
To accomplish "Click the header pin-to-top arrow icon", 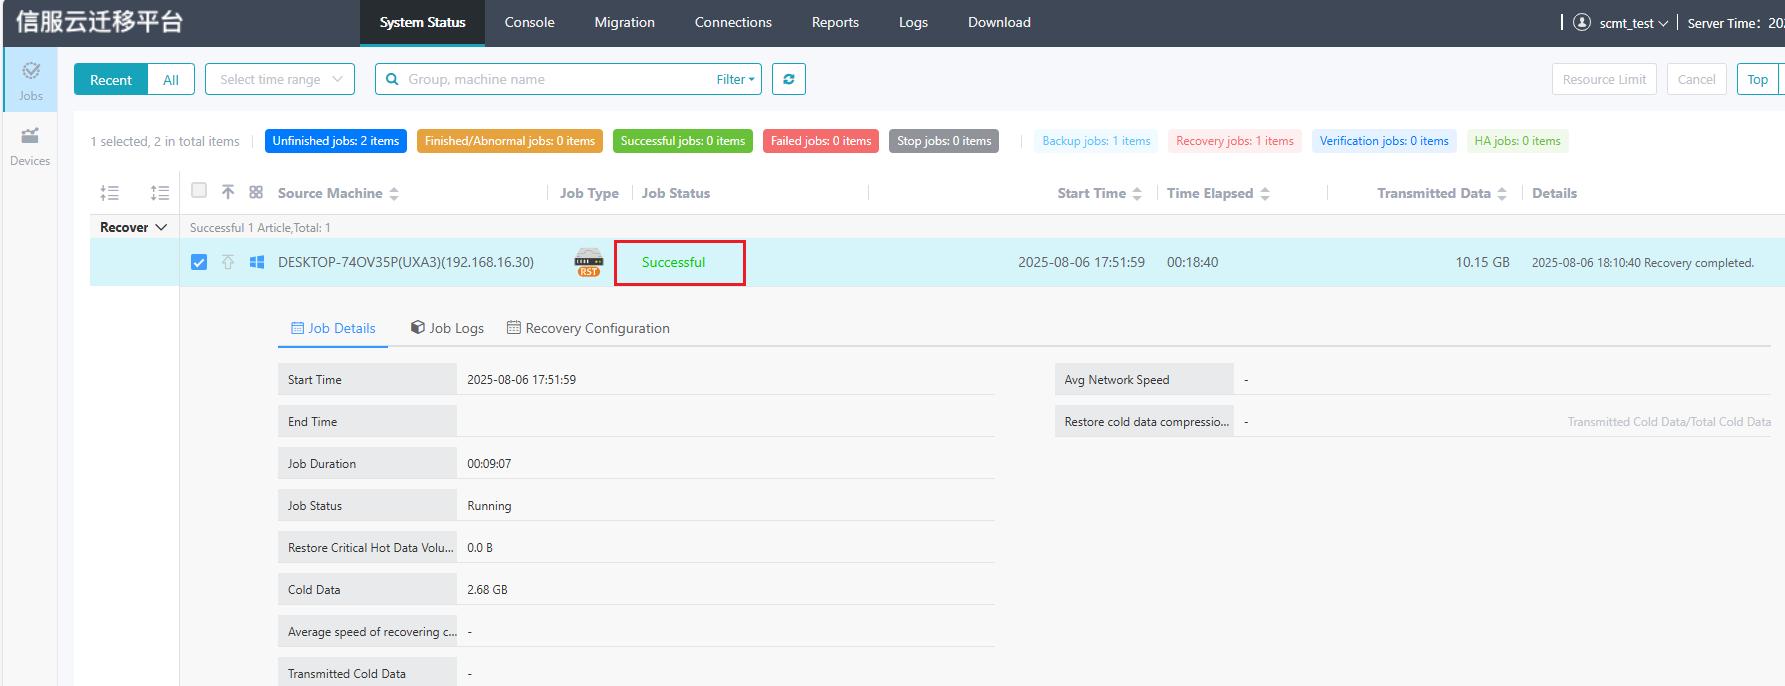I will tap(228, 192).
